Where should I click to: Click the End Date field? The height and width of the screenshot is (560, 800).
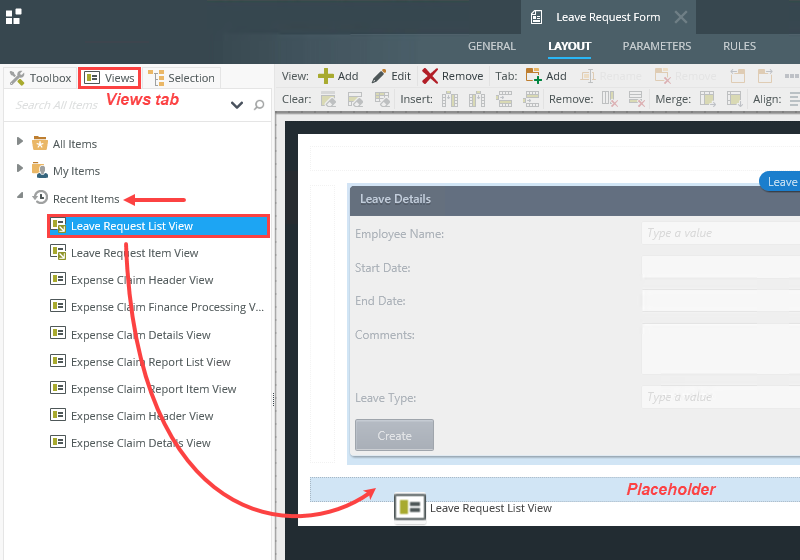pyautogui.click(x=720, y=301)
